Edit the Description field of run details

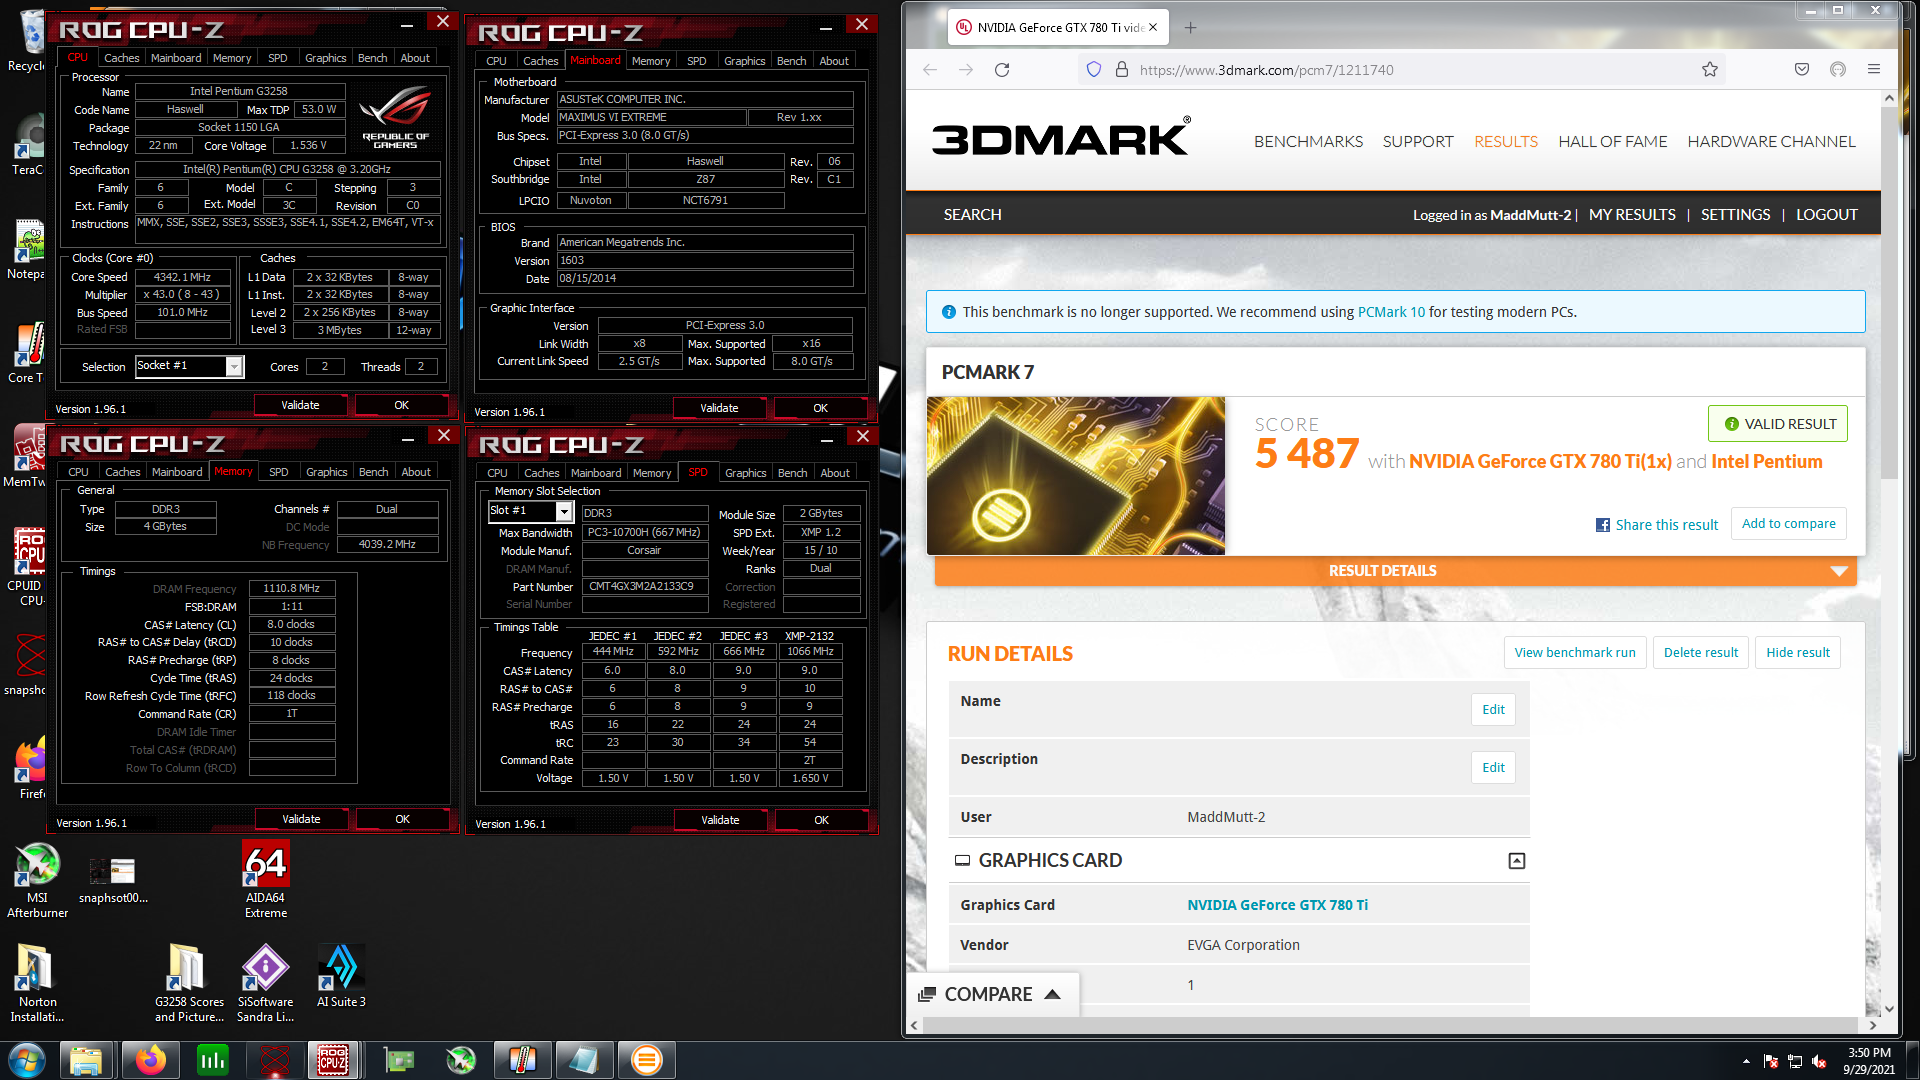[x=1493, y=768]
